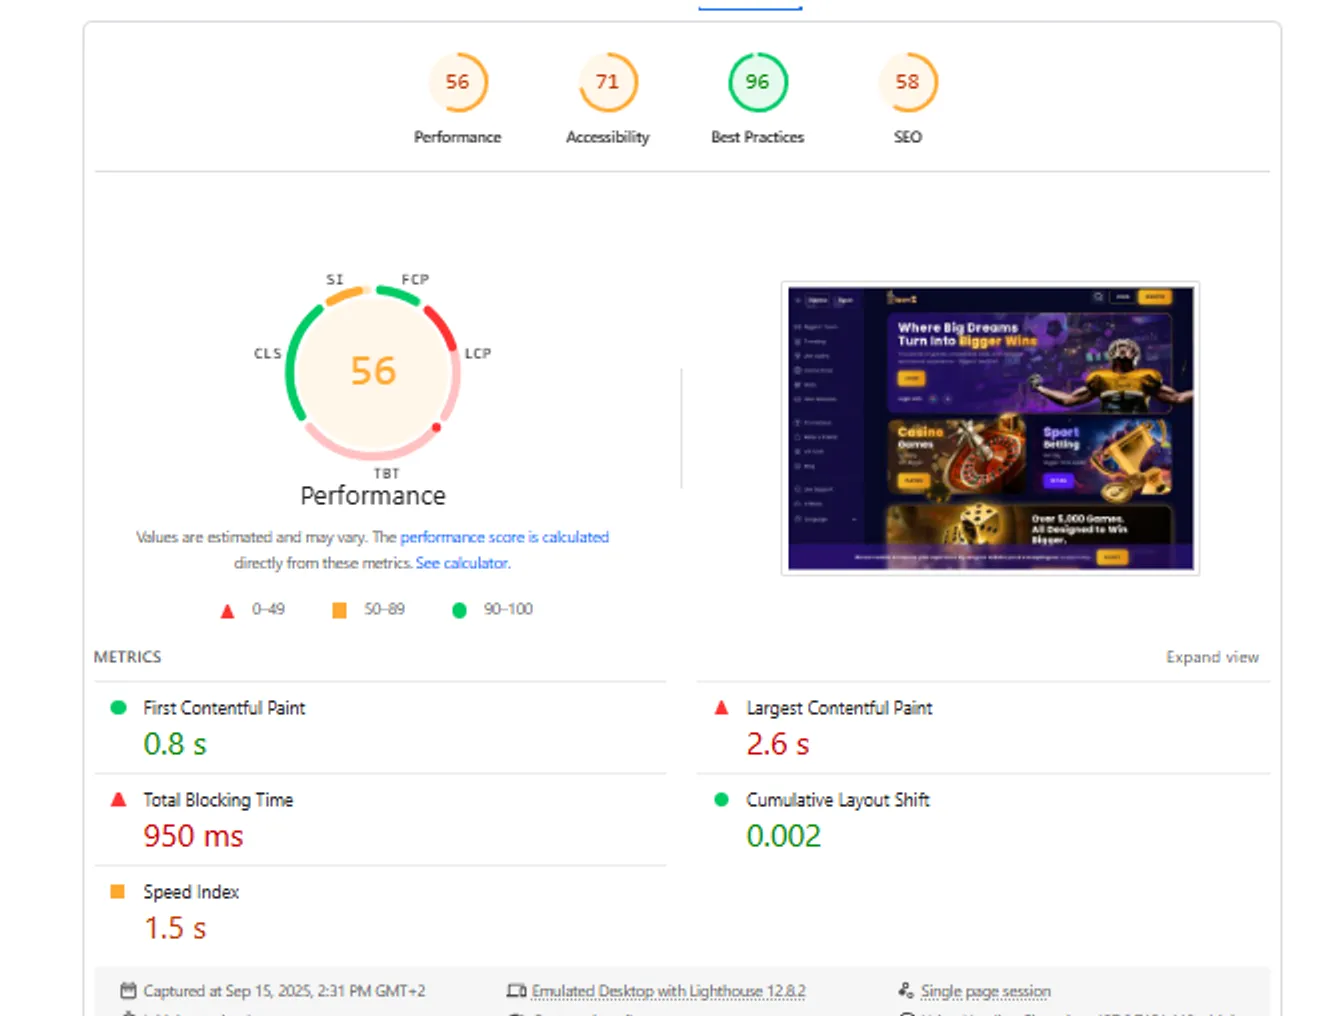Expand the Total Blocking Time metric
The height and width of the screenshot is (1016, 1326).
click(218, 800)
